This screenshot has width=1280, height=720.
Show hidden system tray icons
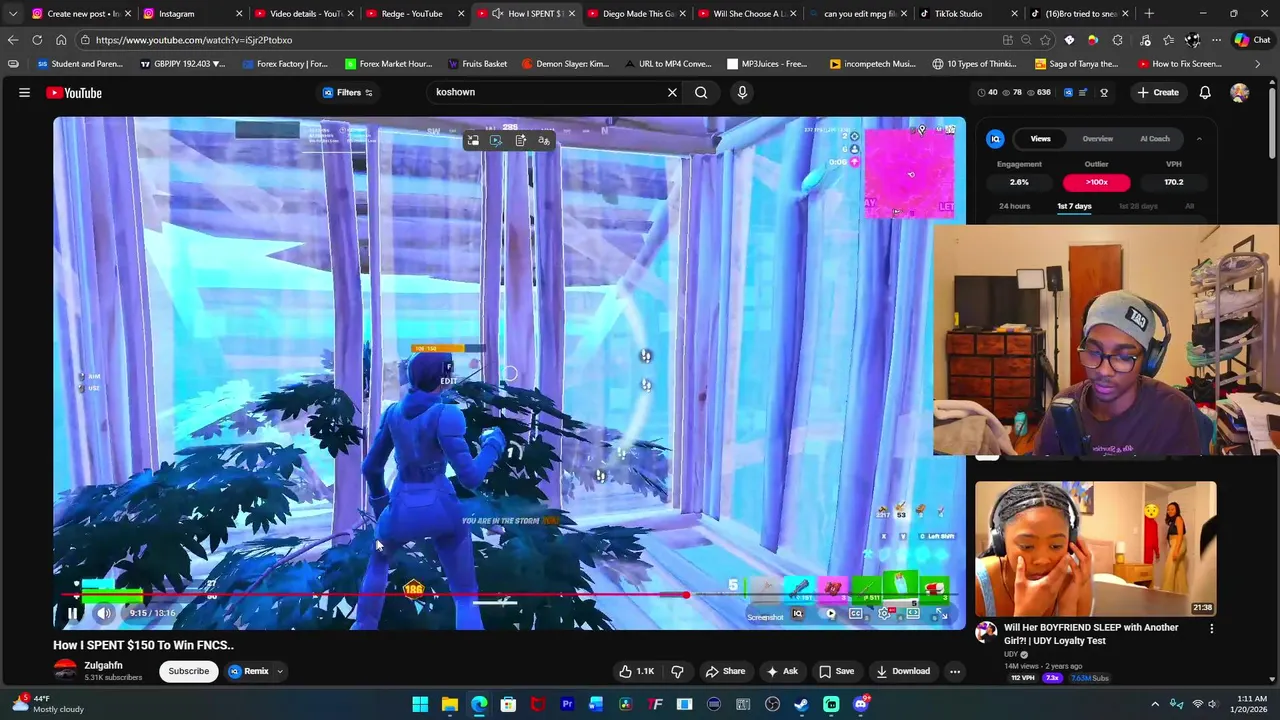click(1155, 704)
